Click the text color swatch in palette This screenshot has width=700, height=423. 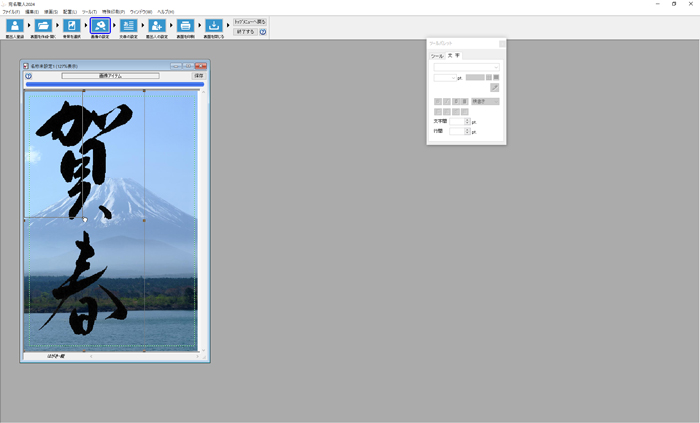(475, 77)
